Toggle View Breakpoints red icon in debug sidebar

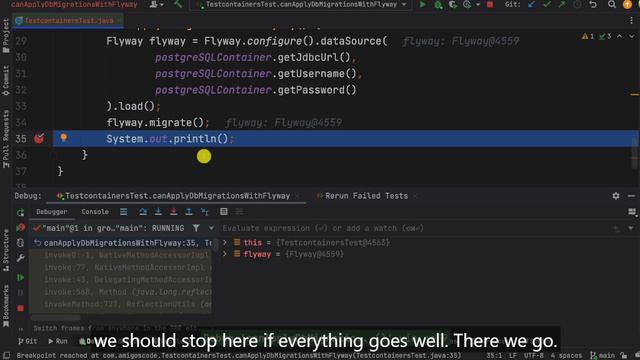[20, 228]
